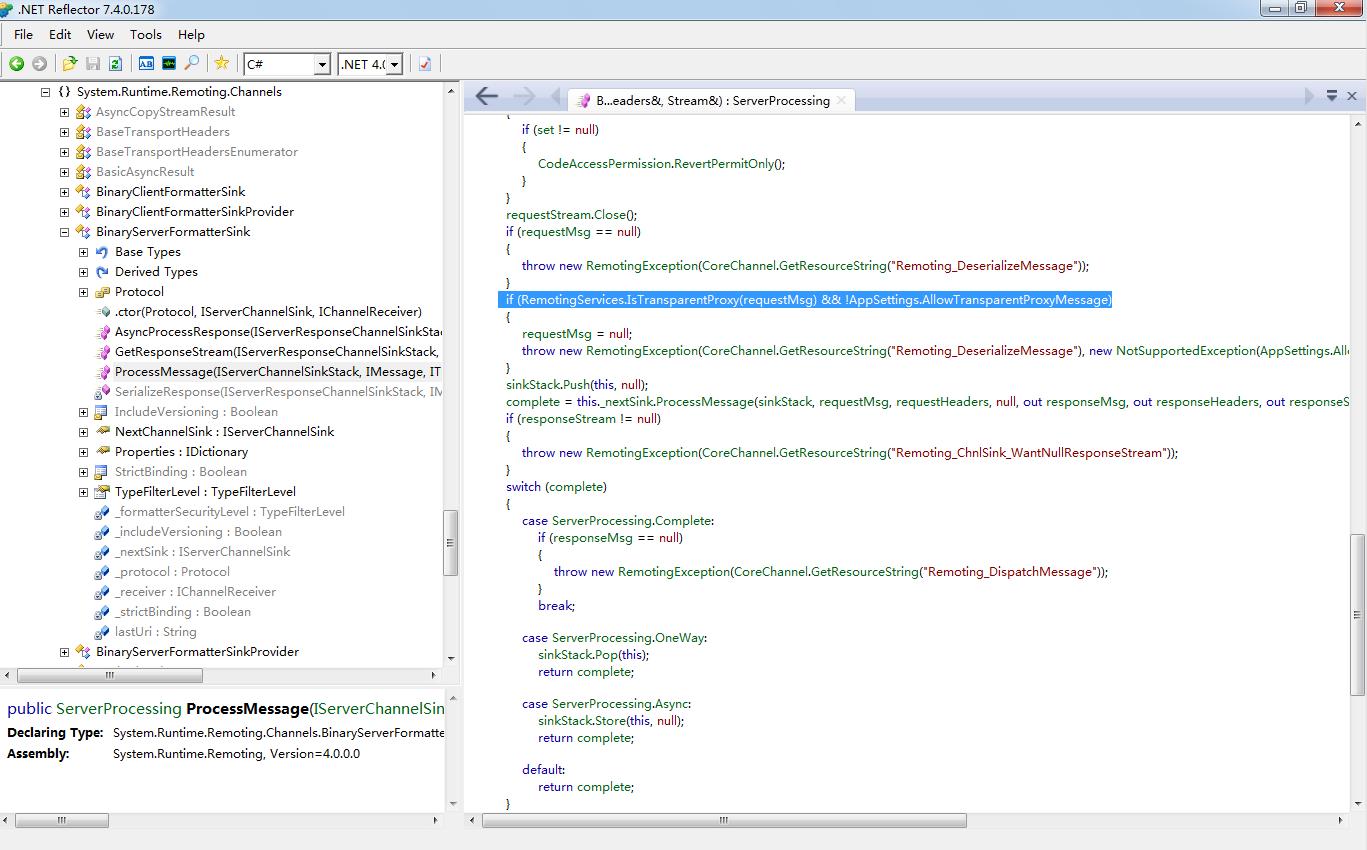1367x850 pixels.
Task: Click the Derived Types node icon
Action: point(102,272)
